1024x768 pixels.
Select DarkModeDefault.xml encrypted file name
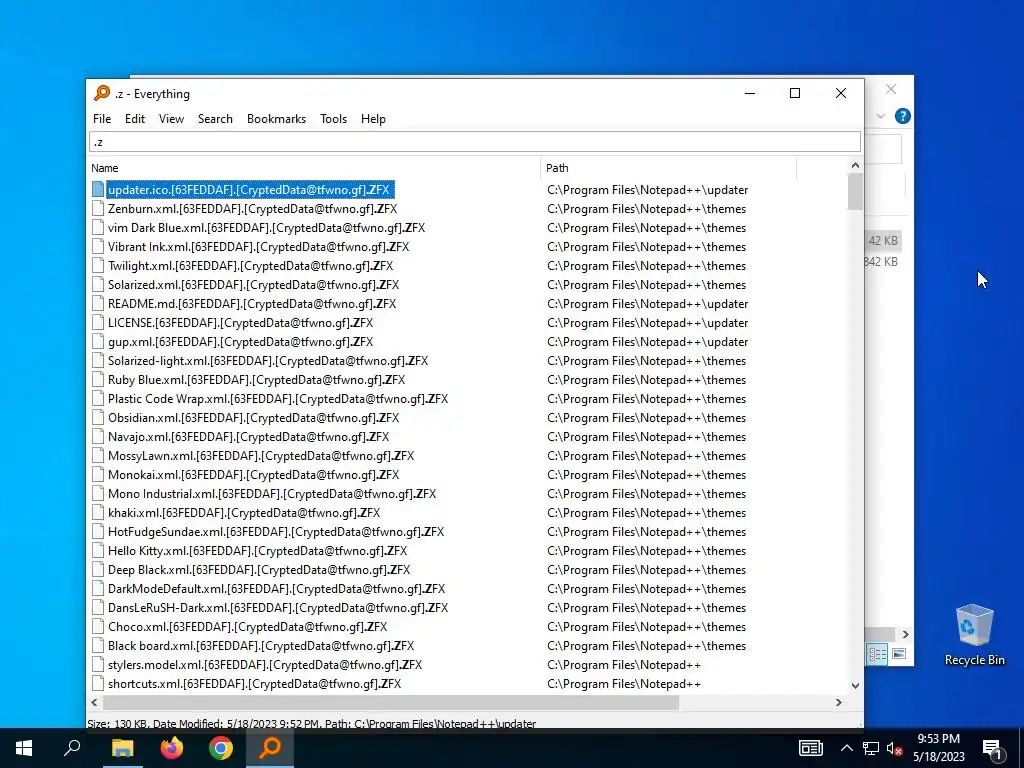point(276,588)
